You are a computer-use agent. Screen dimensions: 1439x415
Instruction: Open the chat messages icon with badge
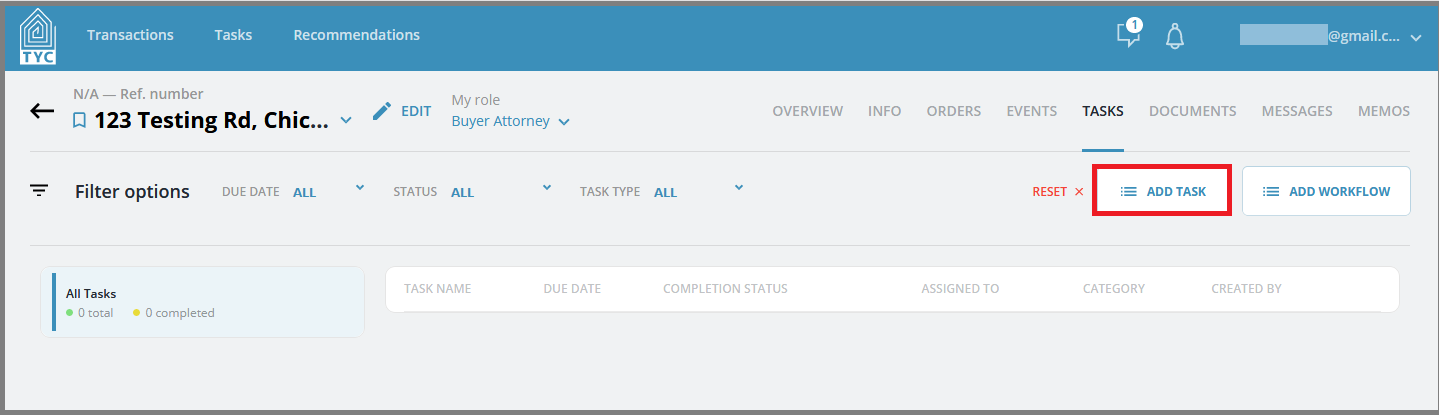[1129, 34]
